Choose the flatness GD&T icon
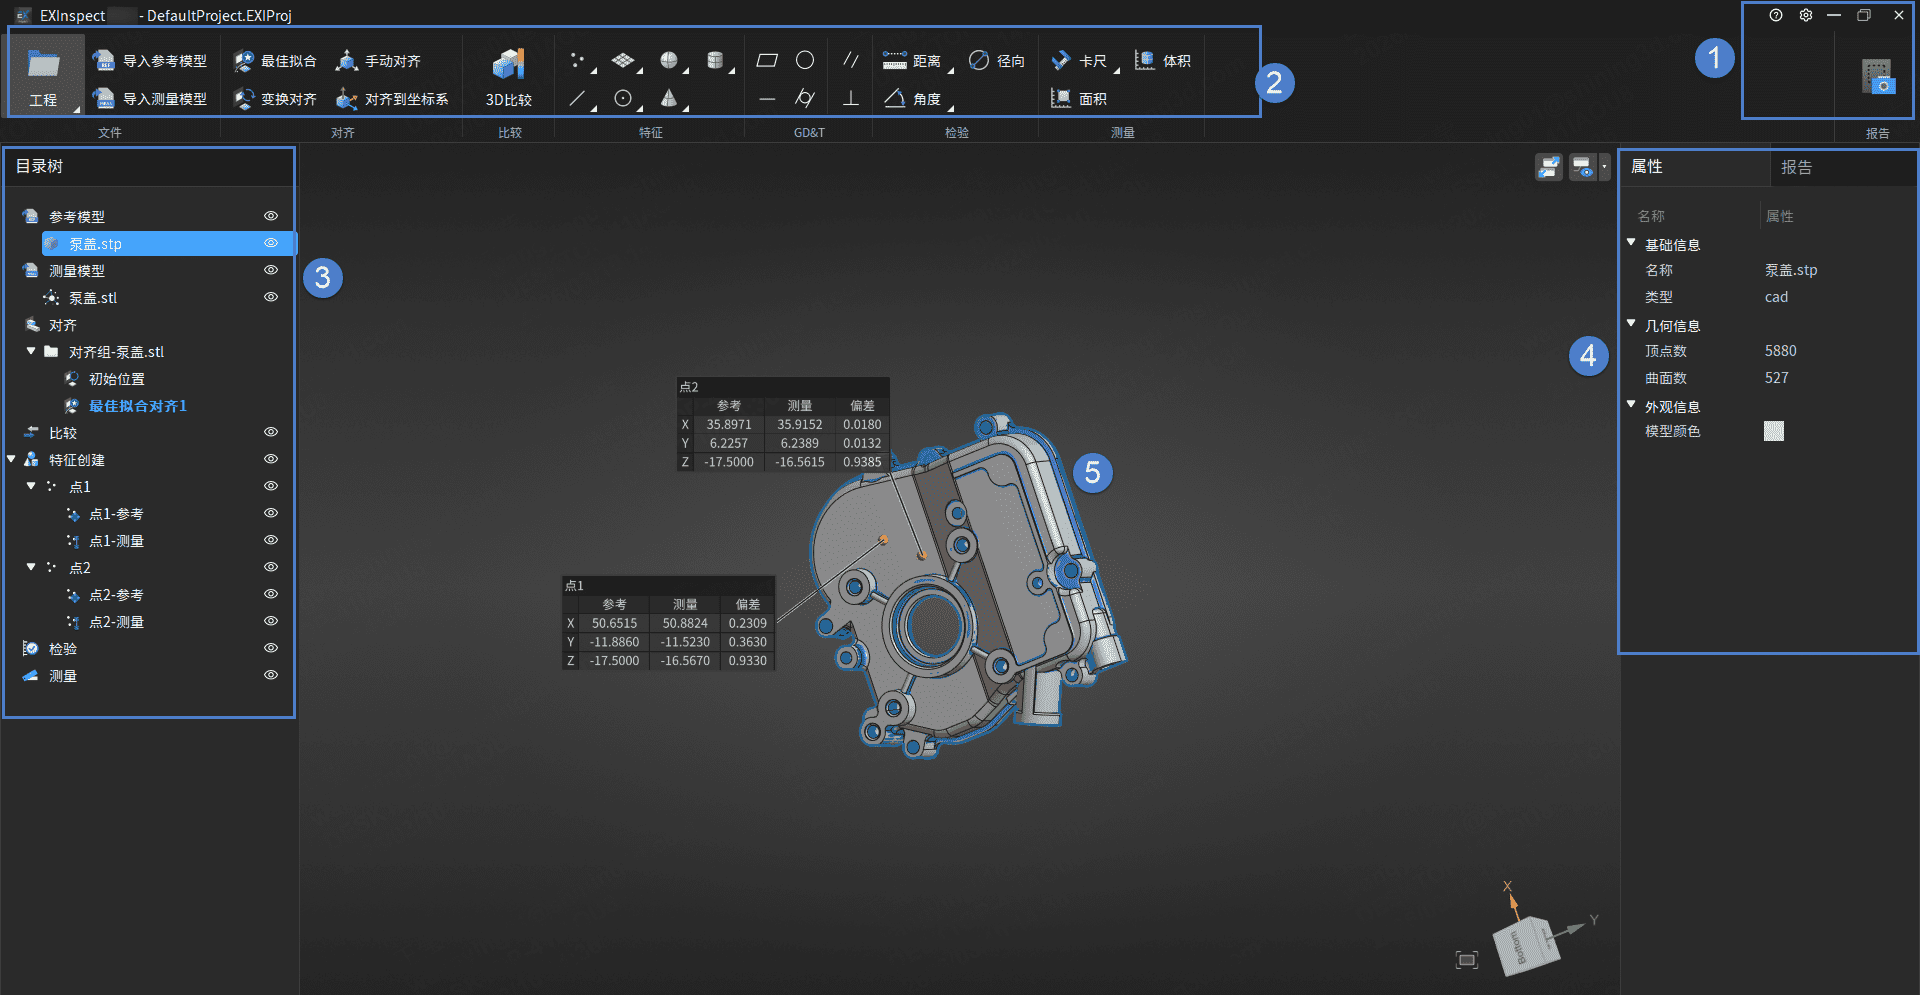The width and height of the screenshot is (1920, 995). (x=767, y=61)
